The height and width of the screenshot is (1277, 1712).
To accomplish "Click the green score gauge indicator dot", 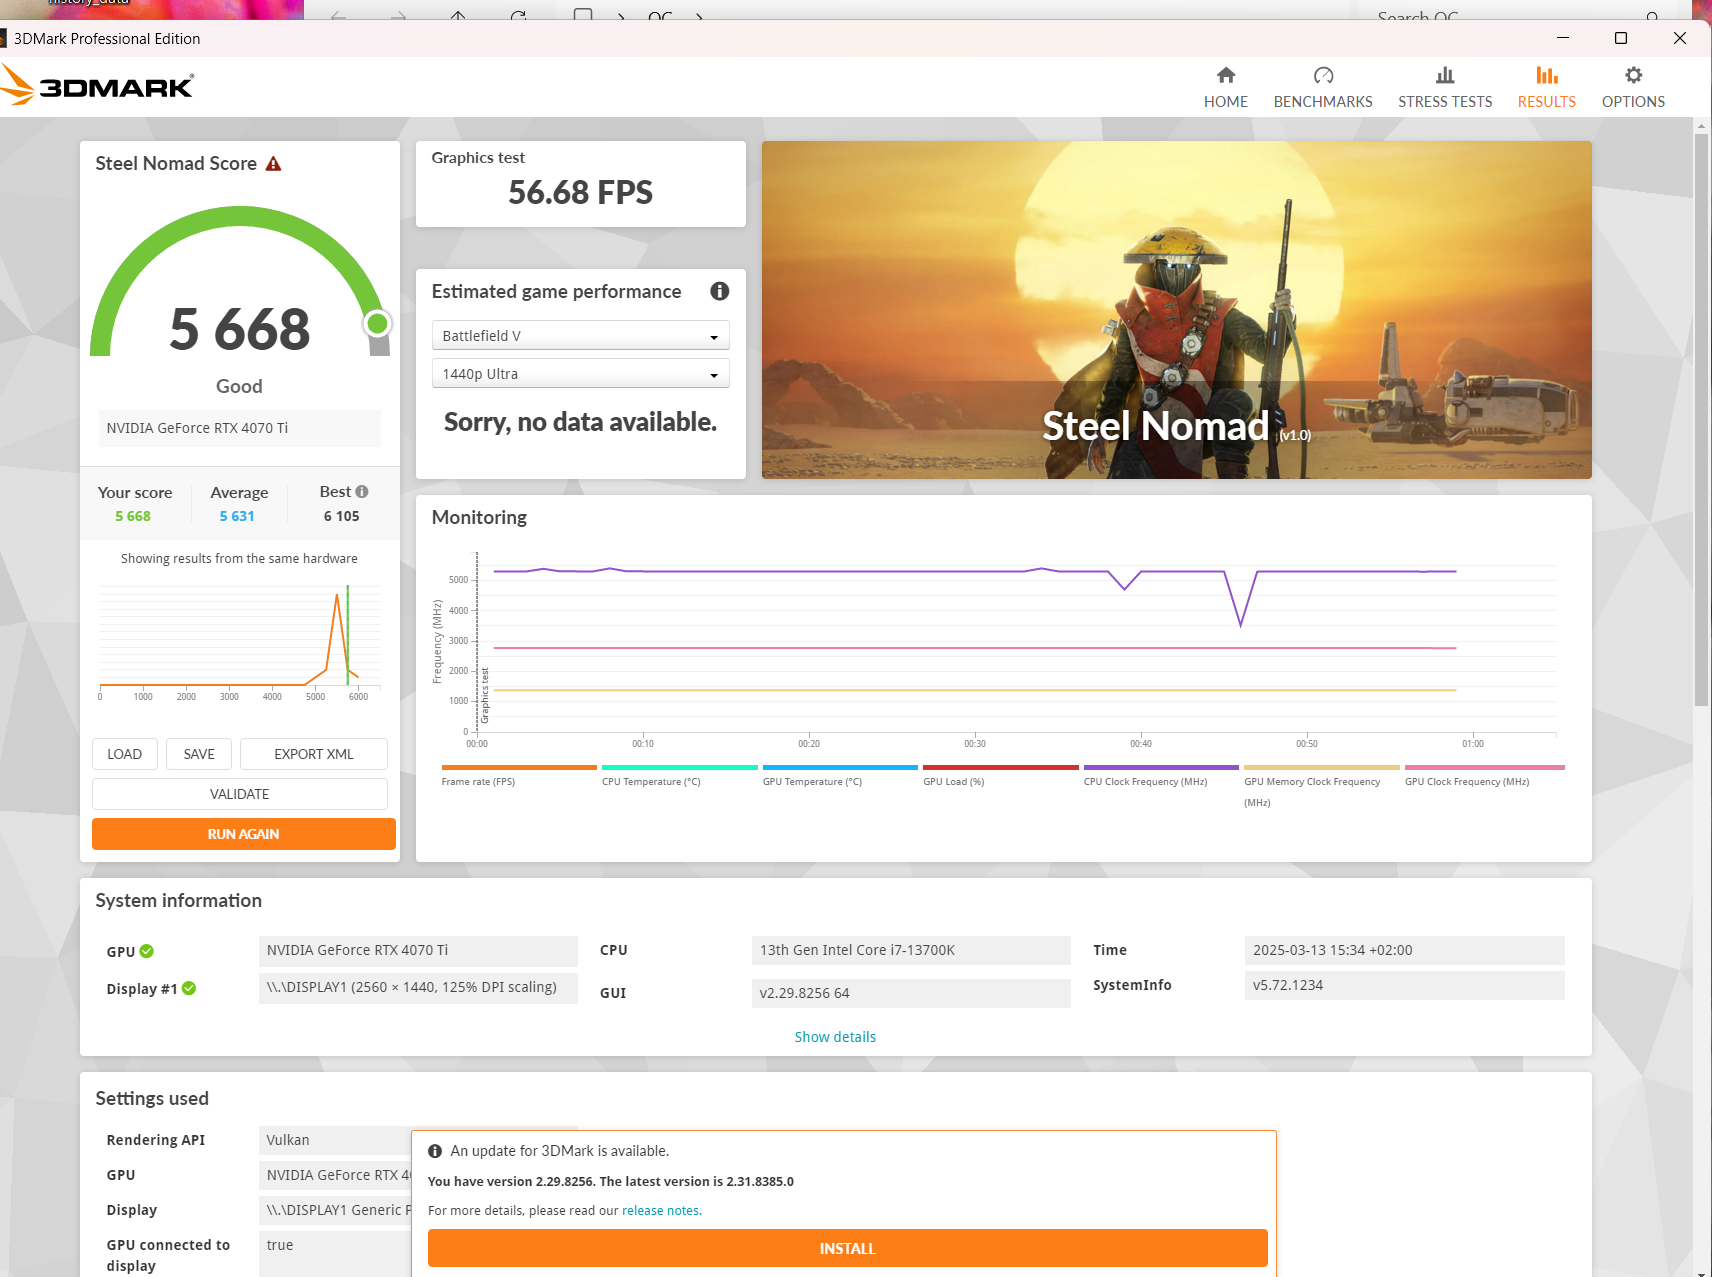I will click(377, 323).
